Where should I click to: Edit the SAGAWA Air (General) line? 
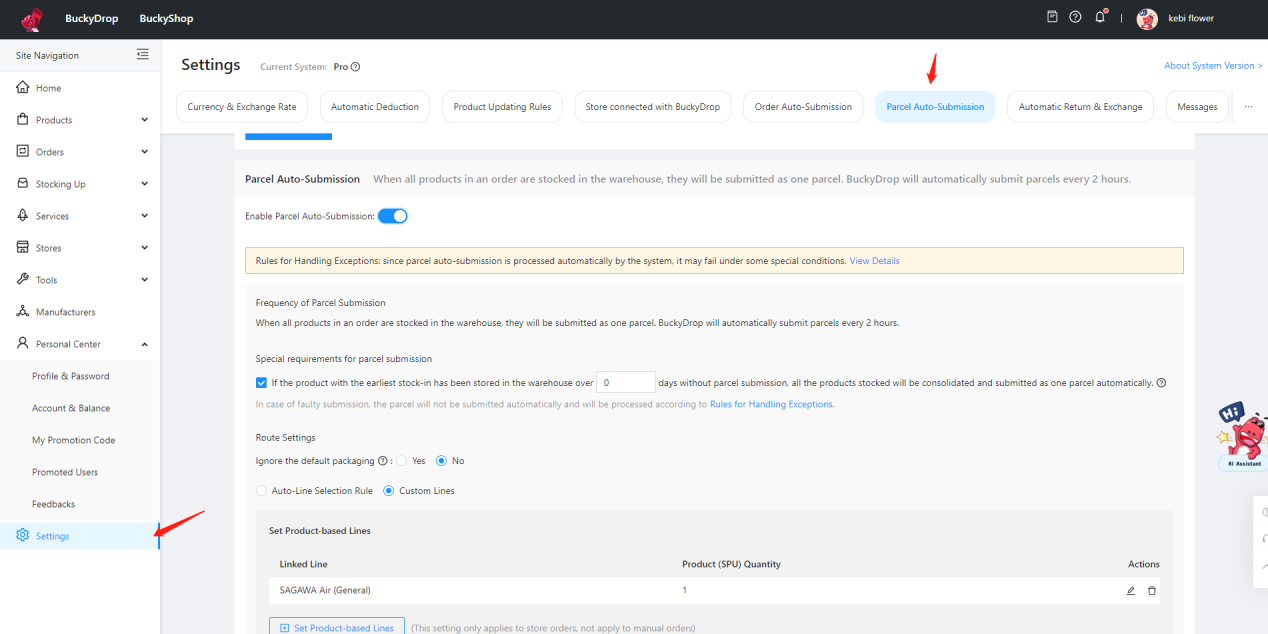(1131, 591)
